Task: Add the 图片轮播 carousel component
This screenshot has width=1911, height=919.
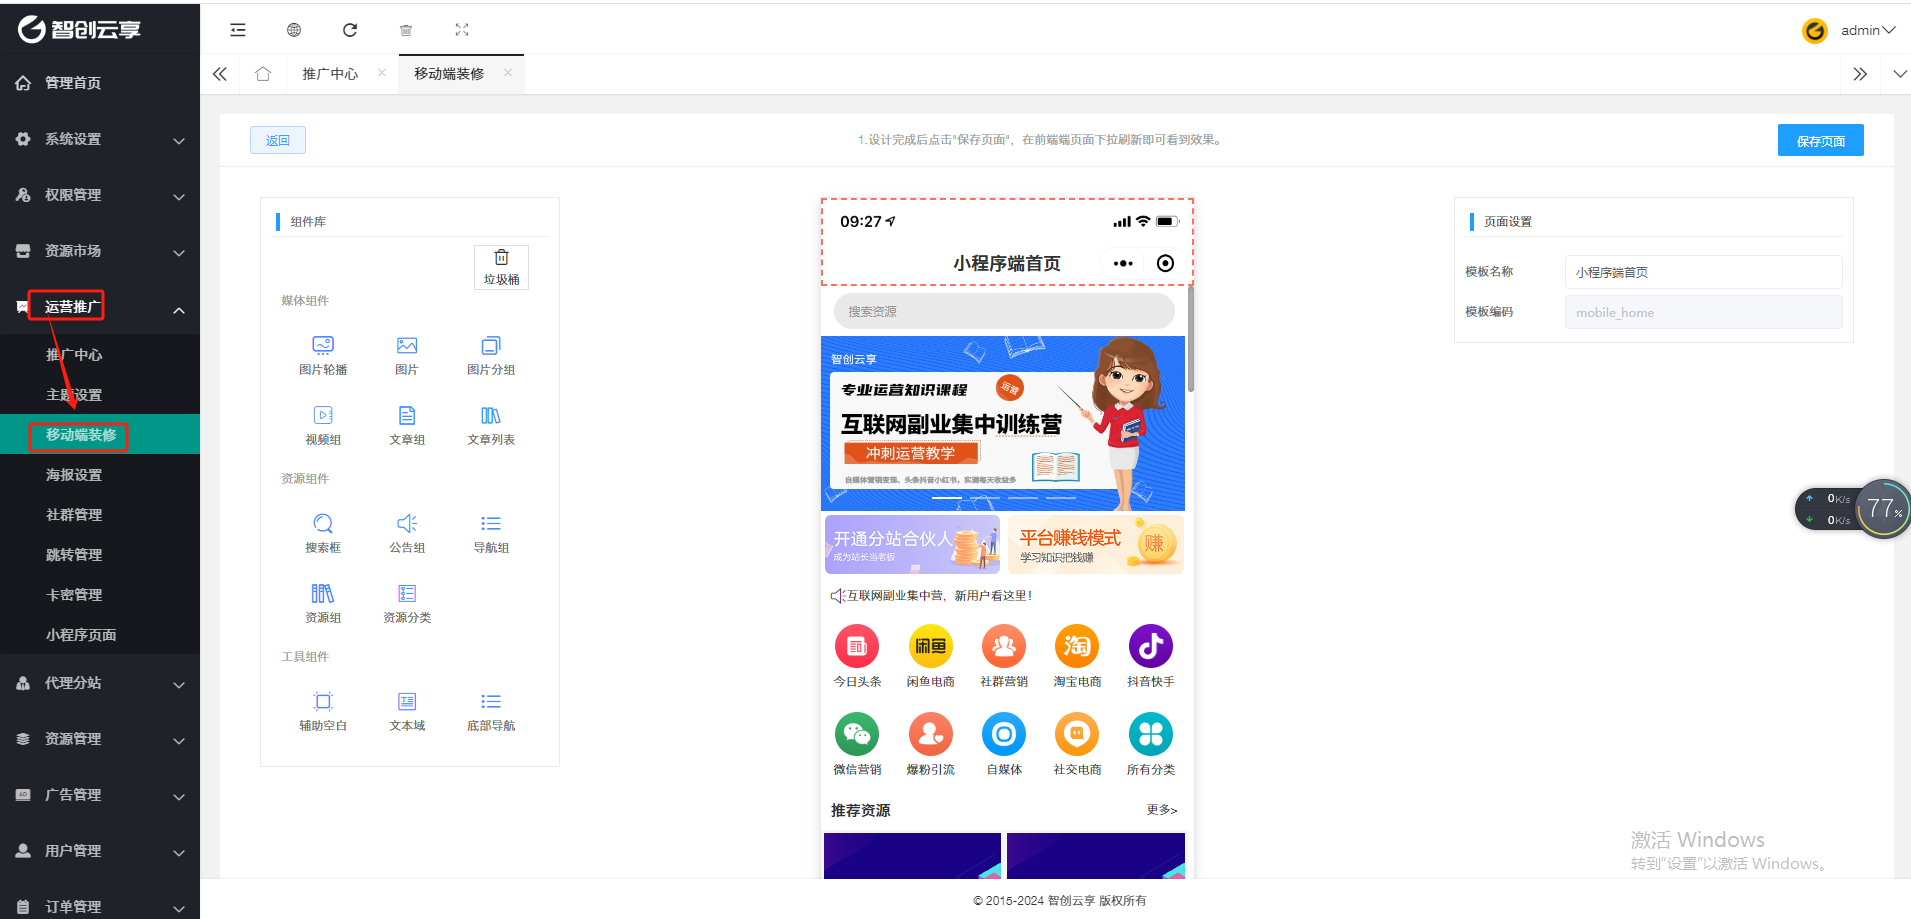Action: point(323,355)
